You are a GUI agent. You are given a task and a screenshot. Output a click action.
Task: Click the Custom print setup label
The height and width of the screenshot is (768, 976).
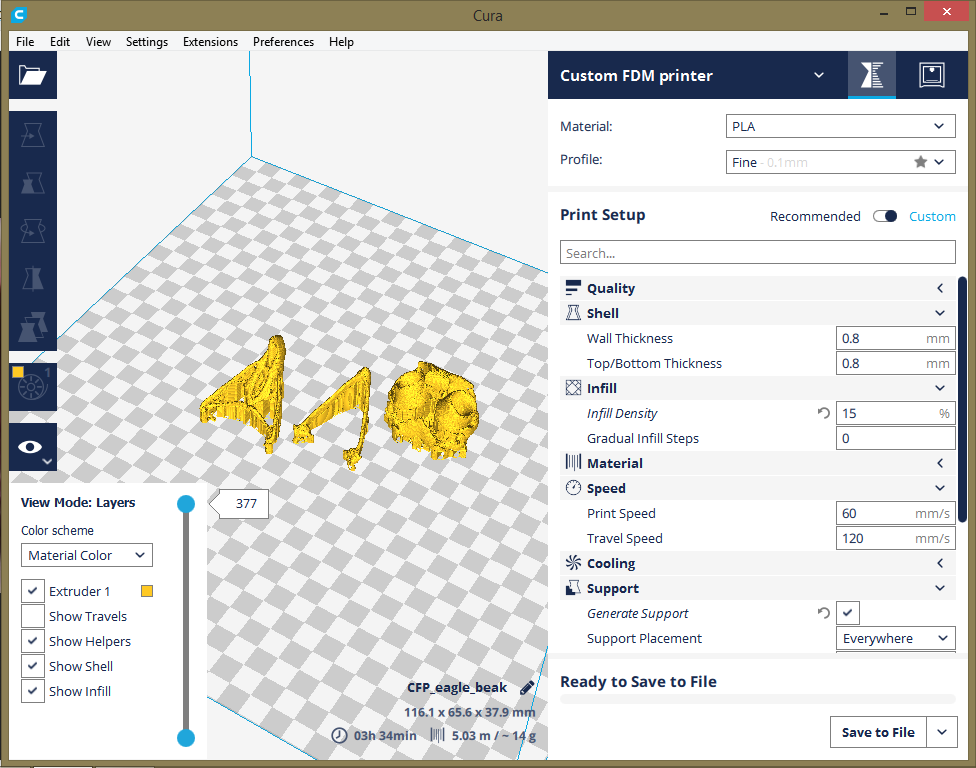[x=932, y=216]
